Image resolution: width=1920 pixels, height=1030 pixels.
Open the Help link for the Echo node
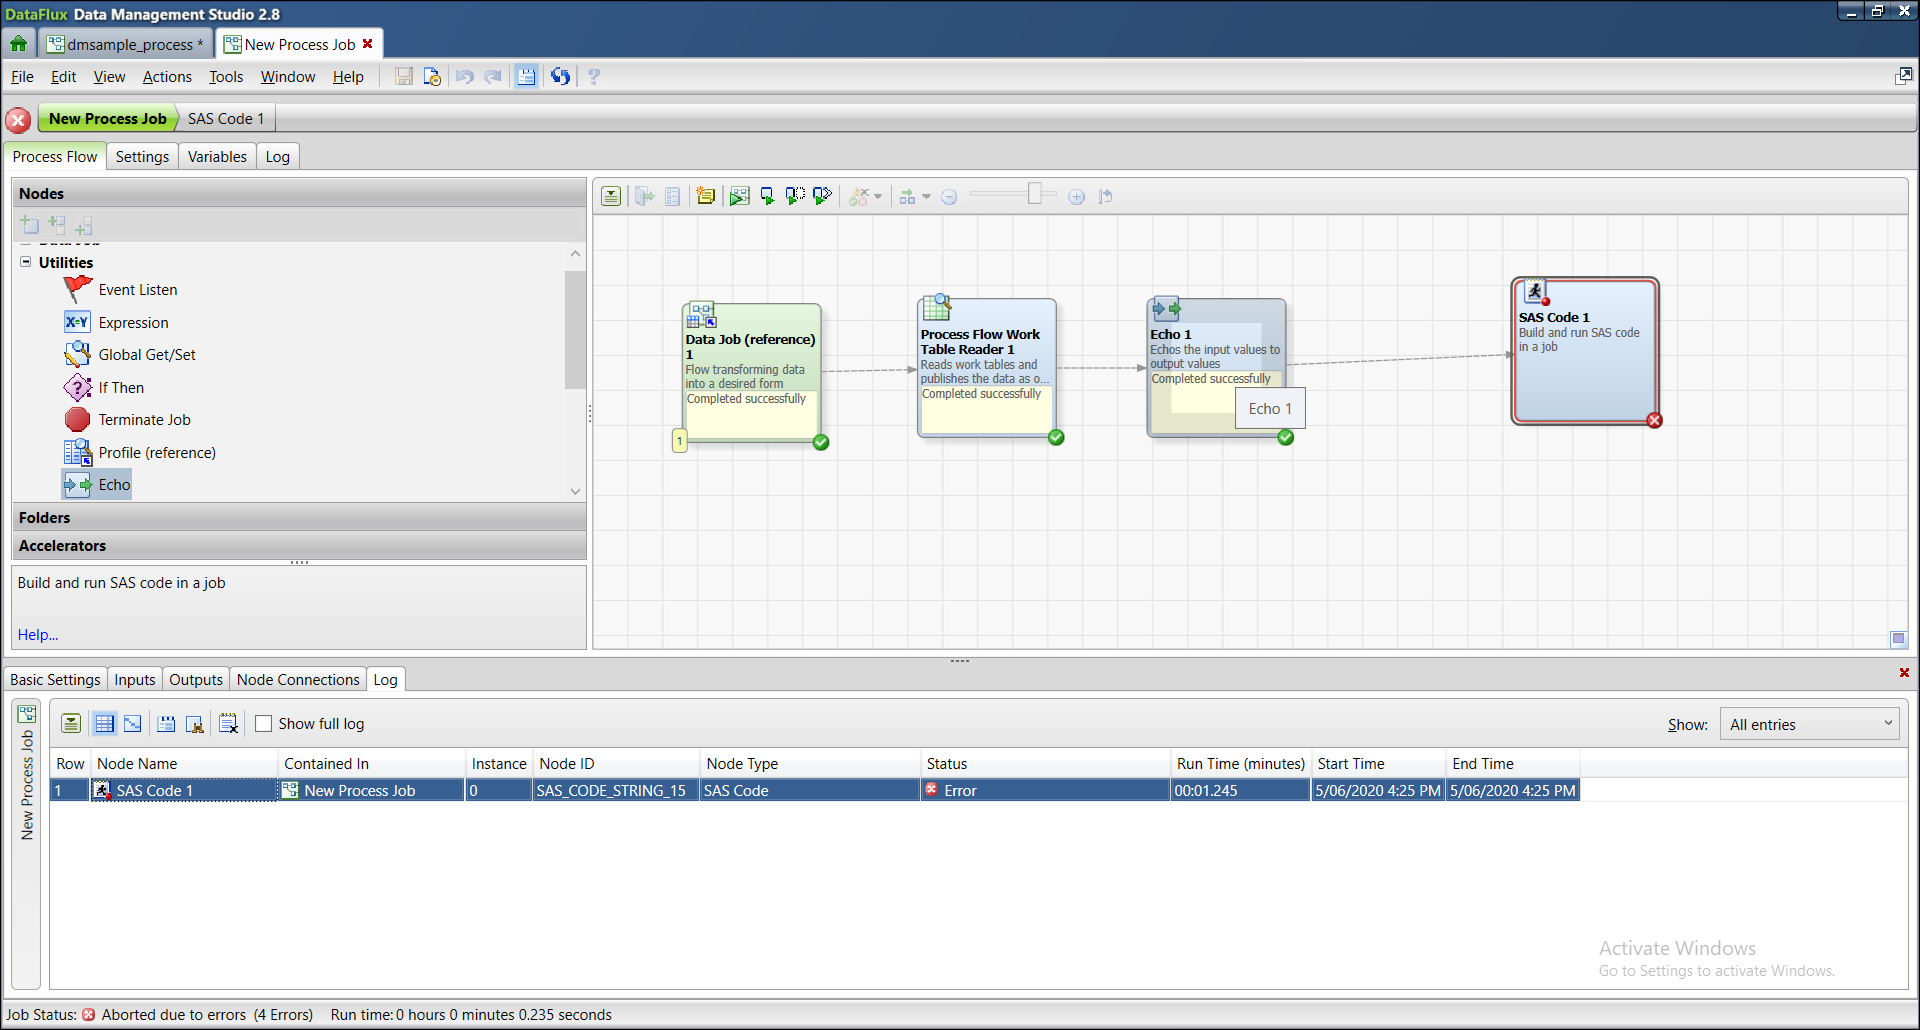click(37, 634)
